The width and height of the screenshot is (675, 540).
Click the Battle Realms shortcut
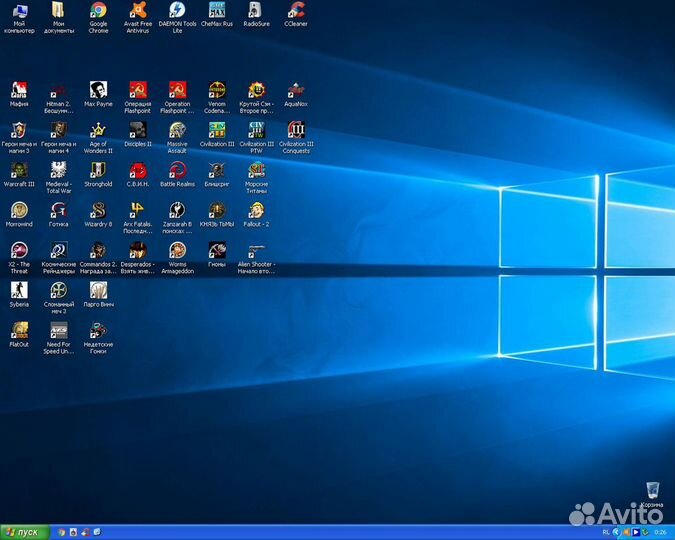coord(177,175)
